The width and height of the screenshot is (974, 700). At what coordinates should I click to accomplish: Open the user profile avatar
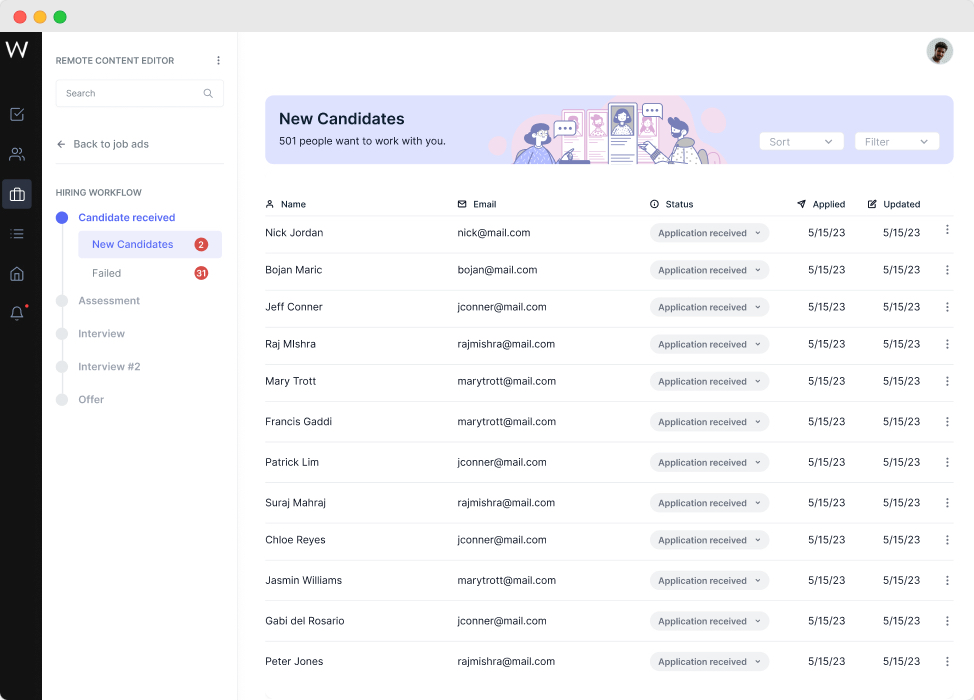tap(939, 52)
